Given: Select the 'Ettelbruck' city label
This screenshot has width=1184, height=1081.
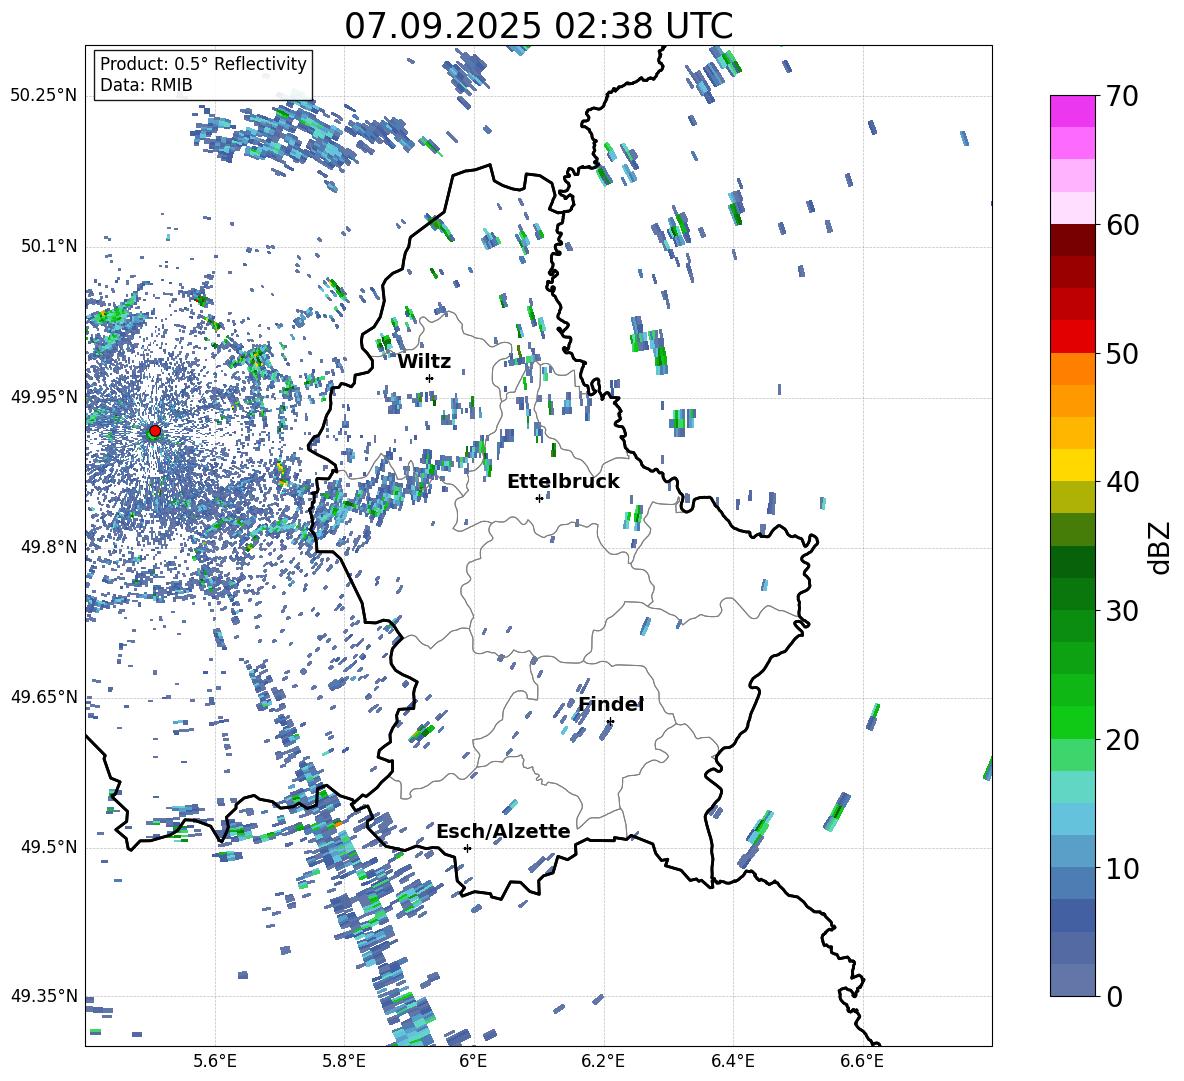Looking at the screenshot, I should point(563,482).
